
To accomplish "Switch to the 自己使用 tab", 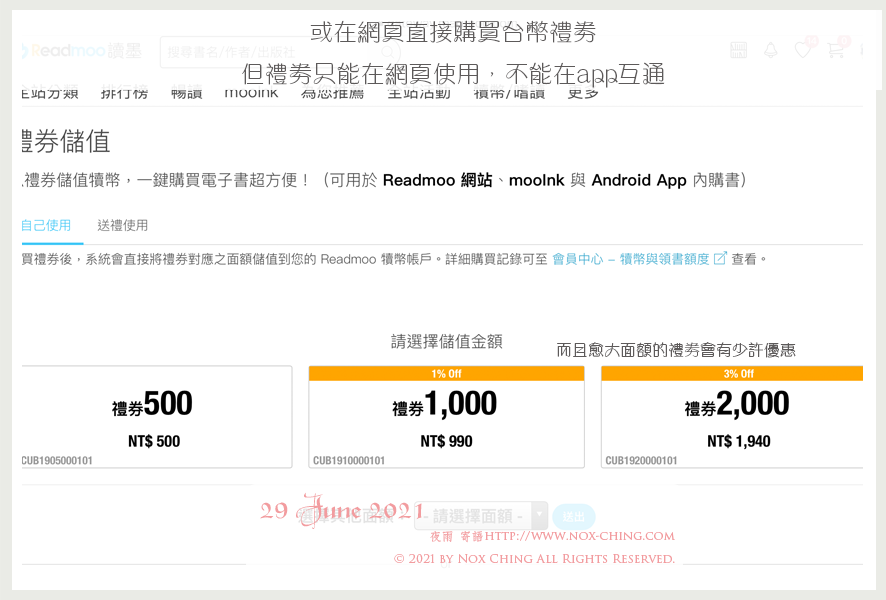I will [46, 225].
